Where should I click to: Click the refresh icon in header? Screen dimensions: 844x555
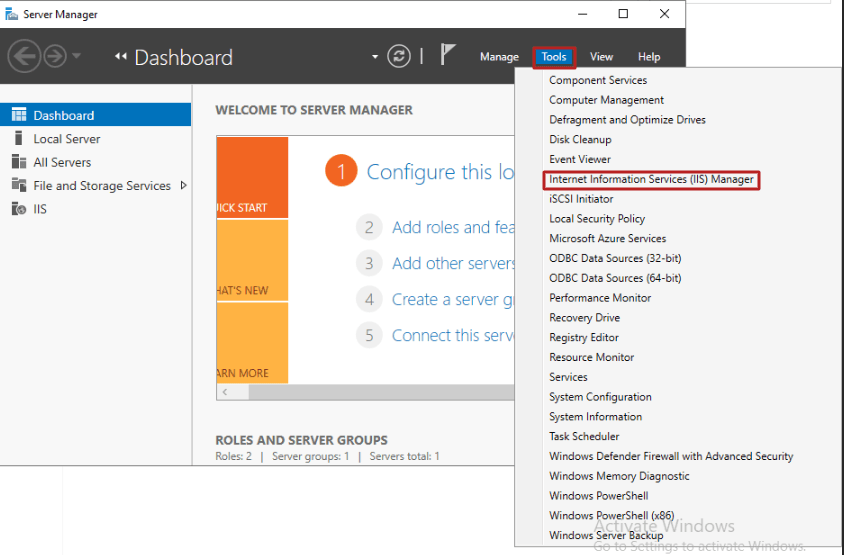pyautogui.click(x=399, y=56)
